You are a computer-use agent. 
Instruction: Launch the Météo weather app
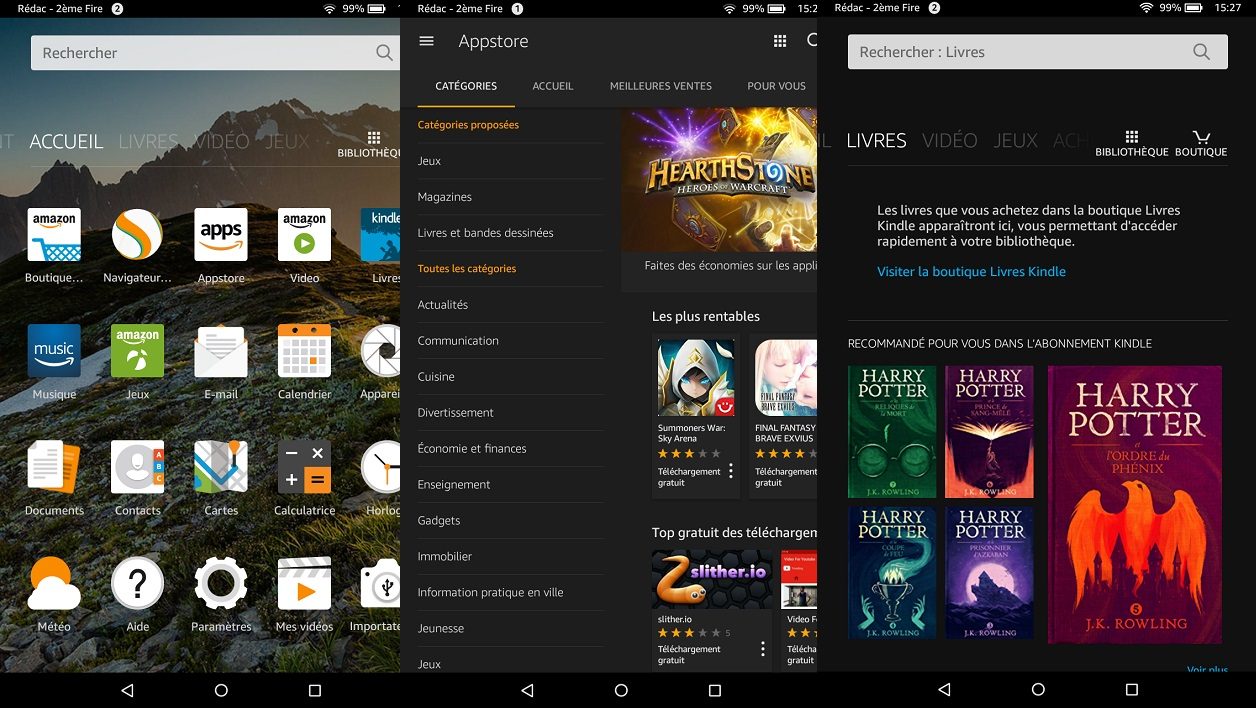click(54, 582)
